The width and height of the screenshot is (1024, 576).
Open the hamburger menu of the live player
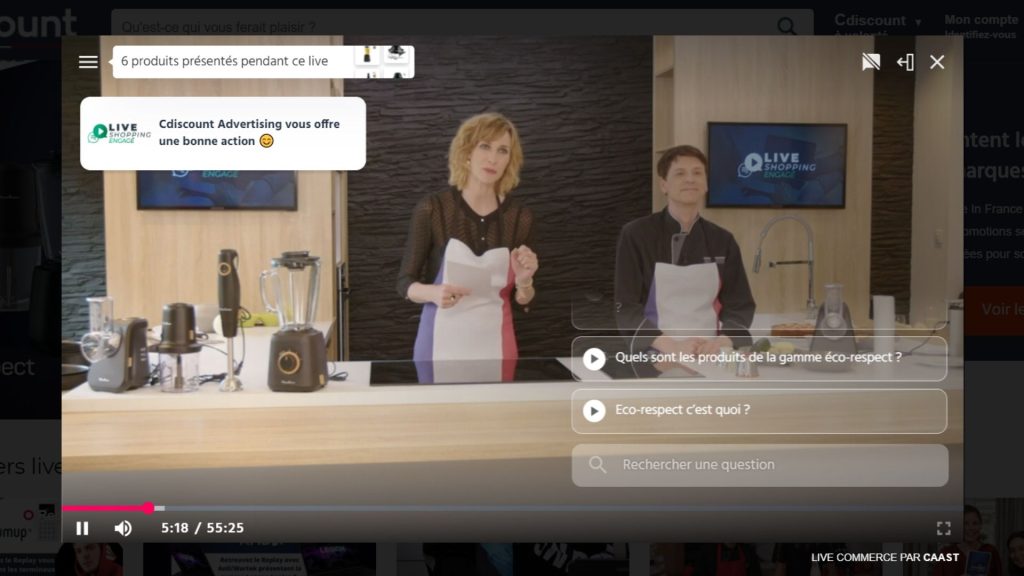pos(88,62)
